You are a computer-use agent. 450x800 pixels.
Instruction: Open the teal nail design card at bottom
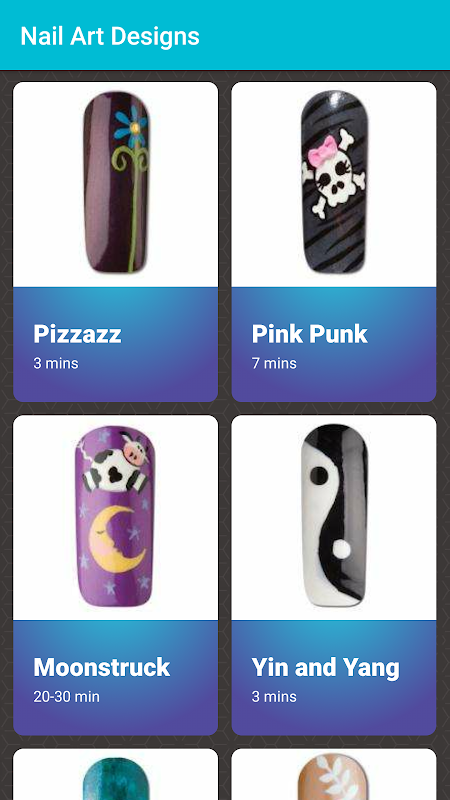click(115, 774)
